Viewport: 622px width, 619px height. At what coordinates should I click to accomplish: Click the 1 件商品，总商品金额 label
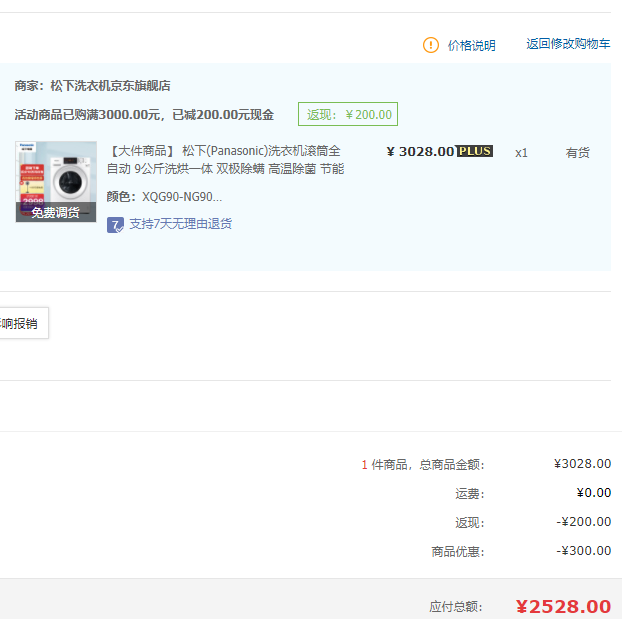tap(423, 465)
